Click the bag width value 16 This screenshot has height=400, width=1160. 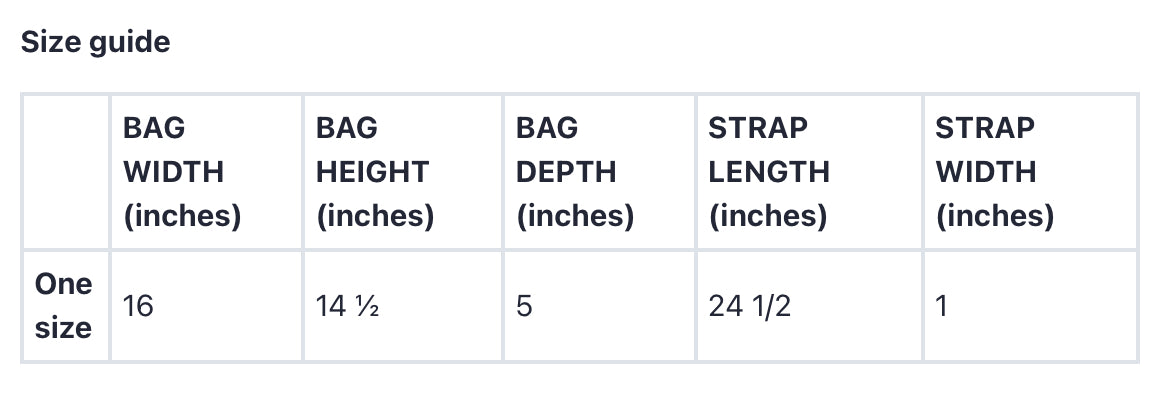click(x=138, y=306)
